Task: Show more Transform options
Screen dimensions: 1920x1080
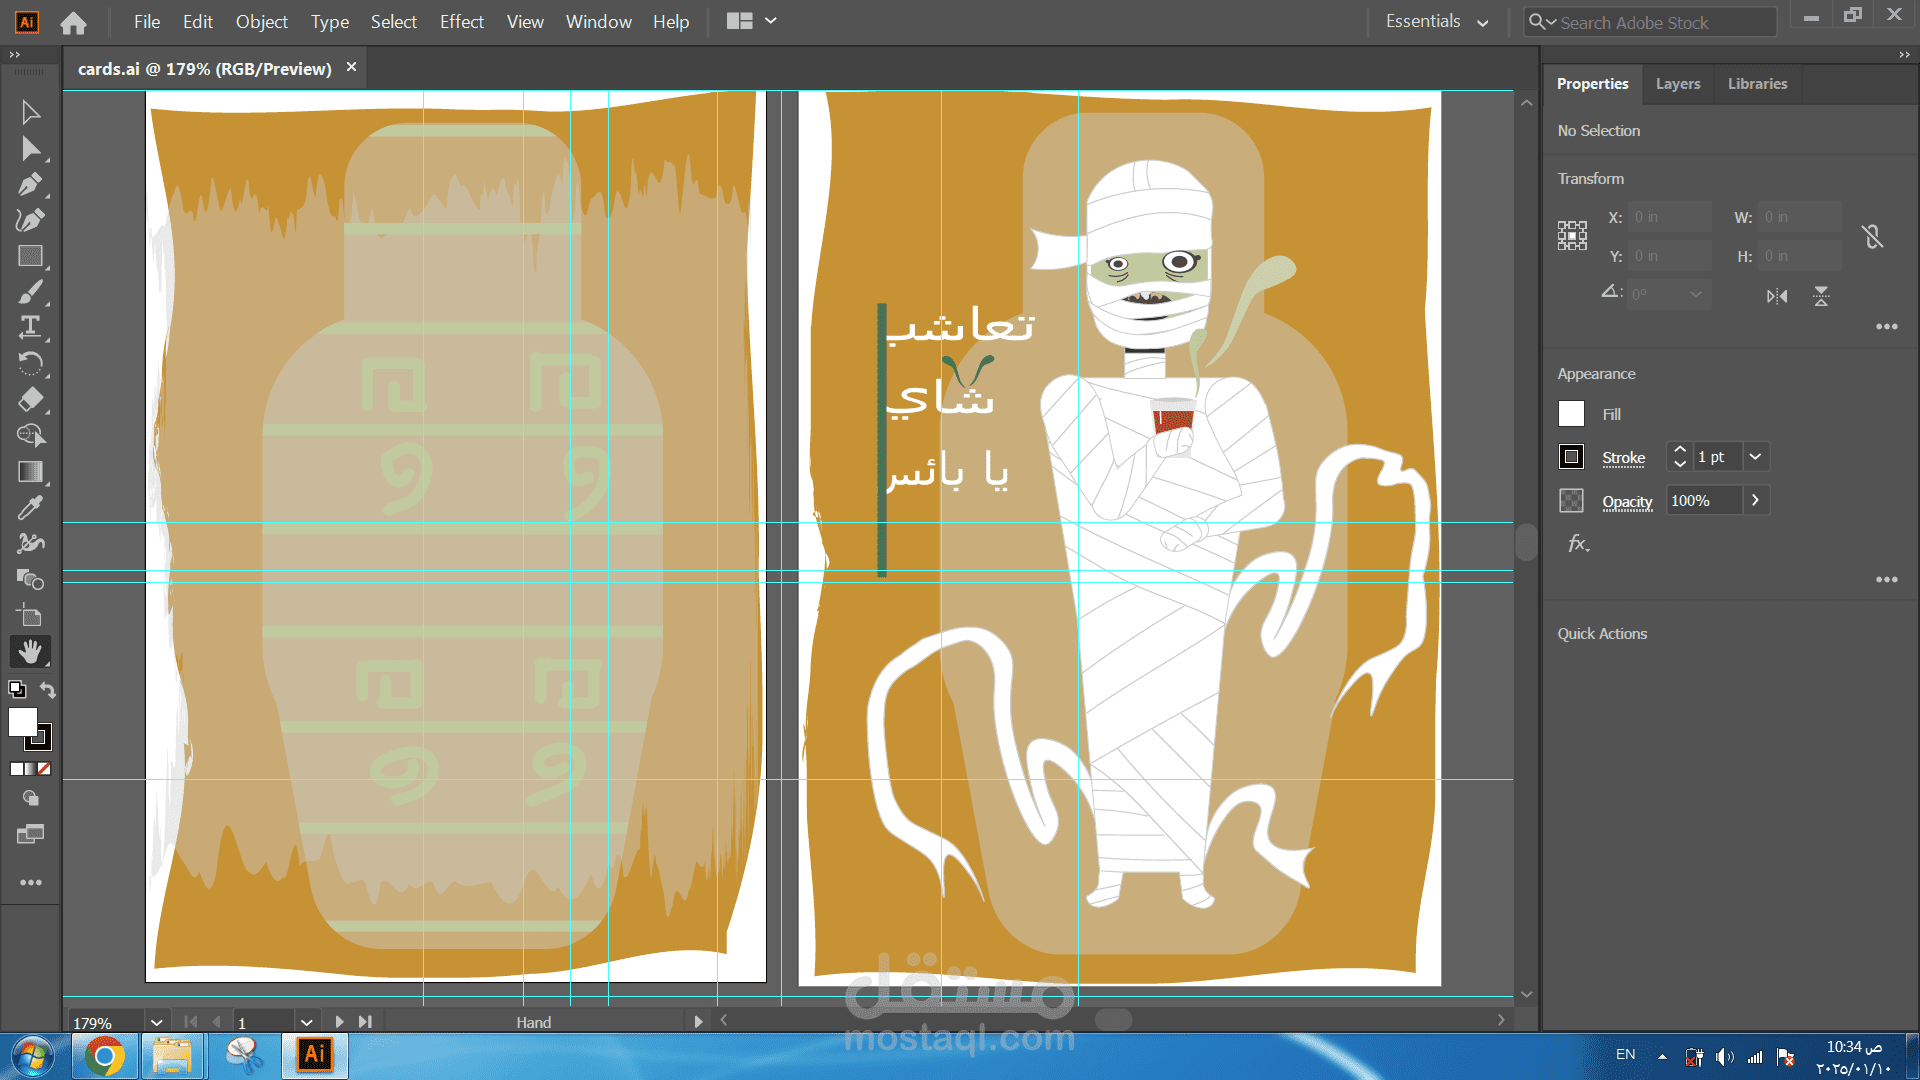Action: (x=1887, y=327)
